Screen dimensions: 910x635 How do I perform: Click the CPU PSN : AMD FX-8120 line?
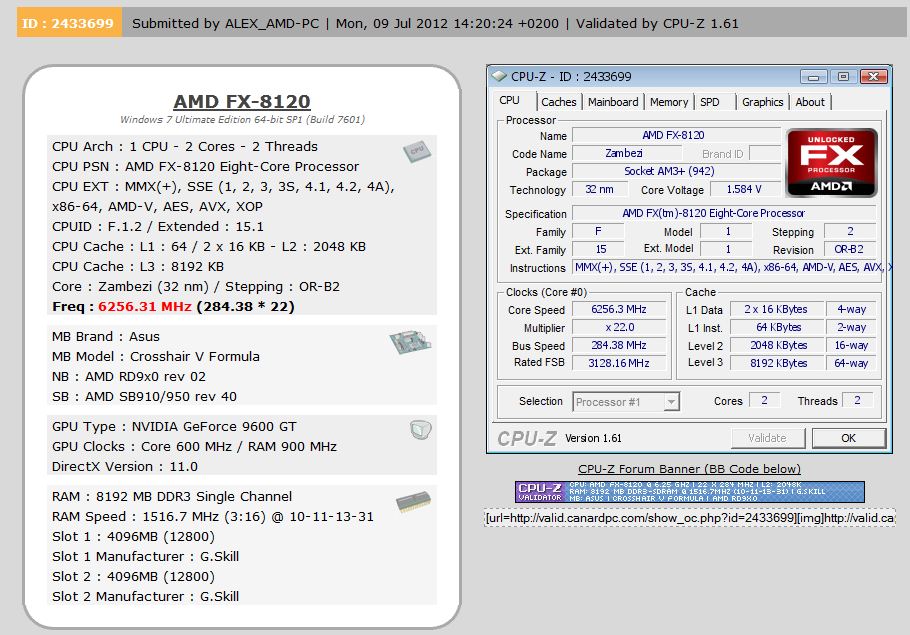point(205,167)
